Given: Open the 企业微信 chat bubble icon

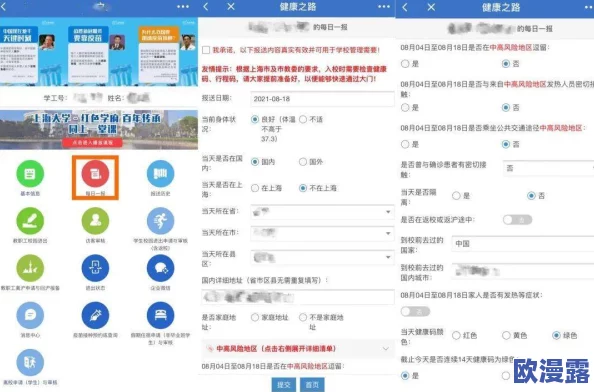Looking at the screenshot, I should (x=160, y=268).
